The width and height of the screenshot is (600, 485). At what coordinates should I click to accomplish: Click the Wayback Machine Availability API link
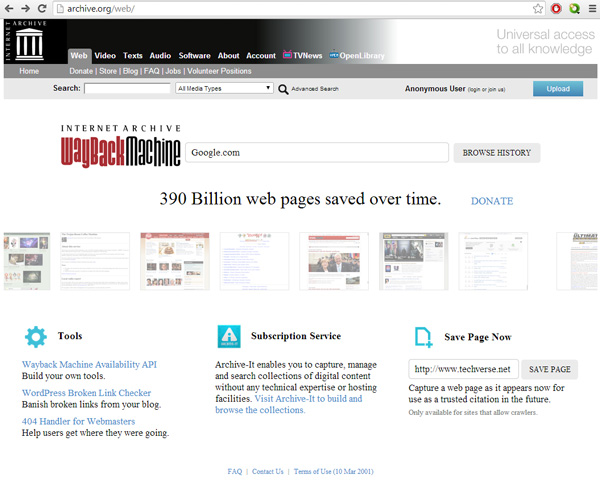(x=90, y=364)
